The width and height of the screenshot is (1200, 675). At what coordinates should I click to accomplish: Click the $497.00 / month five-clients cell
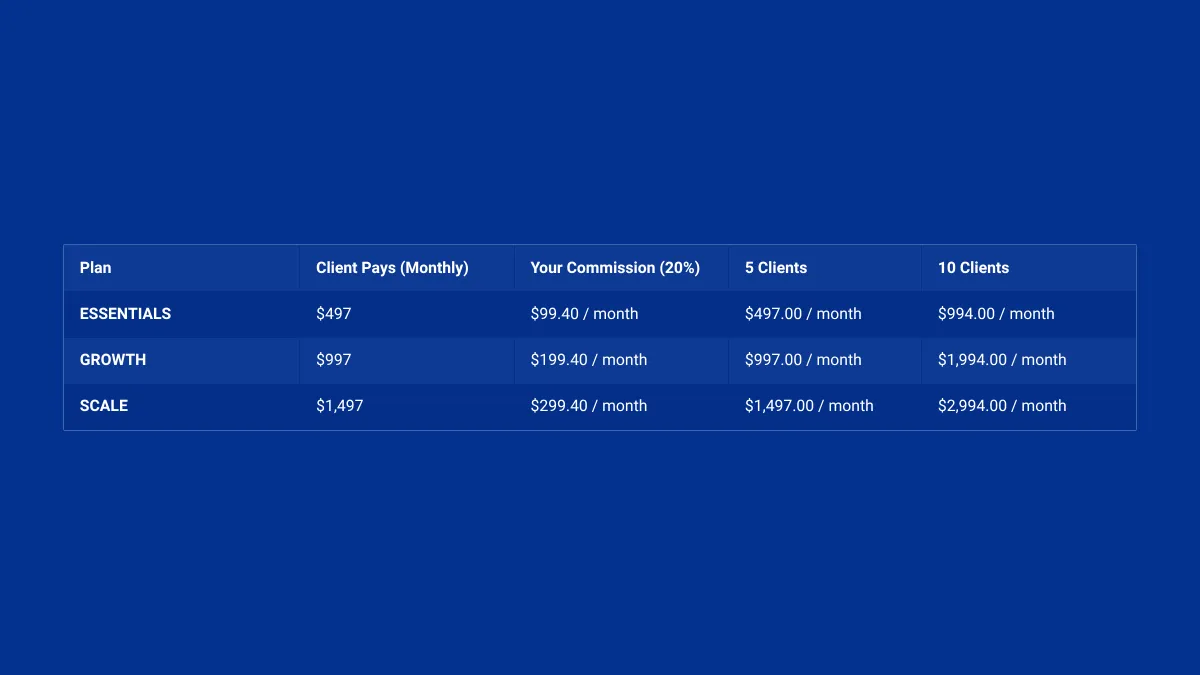[x=825, y=314]
